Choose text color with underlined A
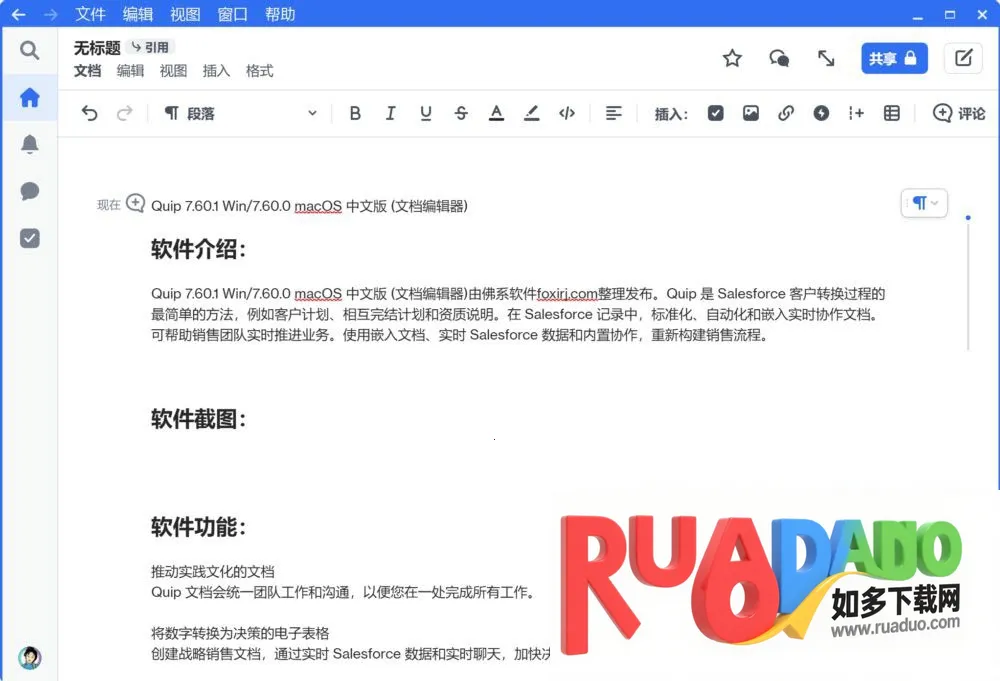The image size is (1000, 681). (x=496, y=113)
